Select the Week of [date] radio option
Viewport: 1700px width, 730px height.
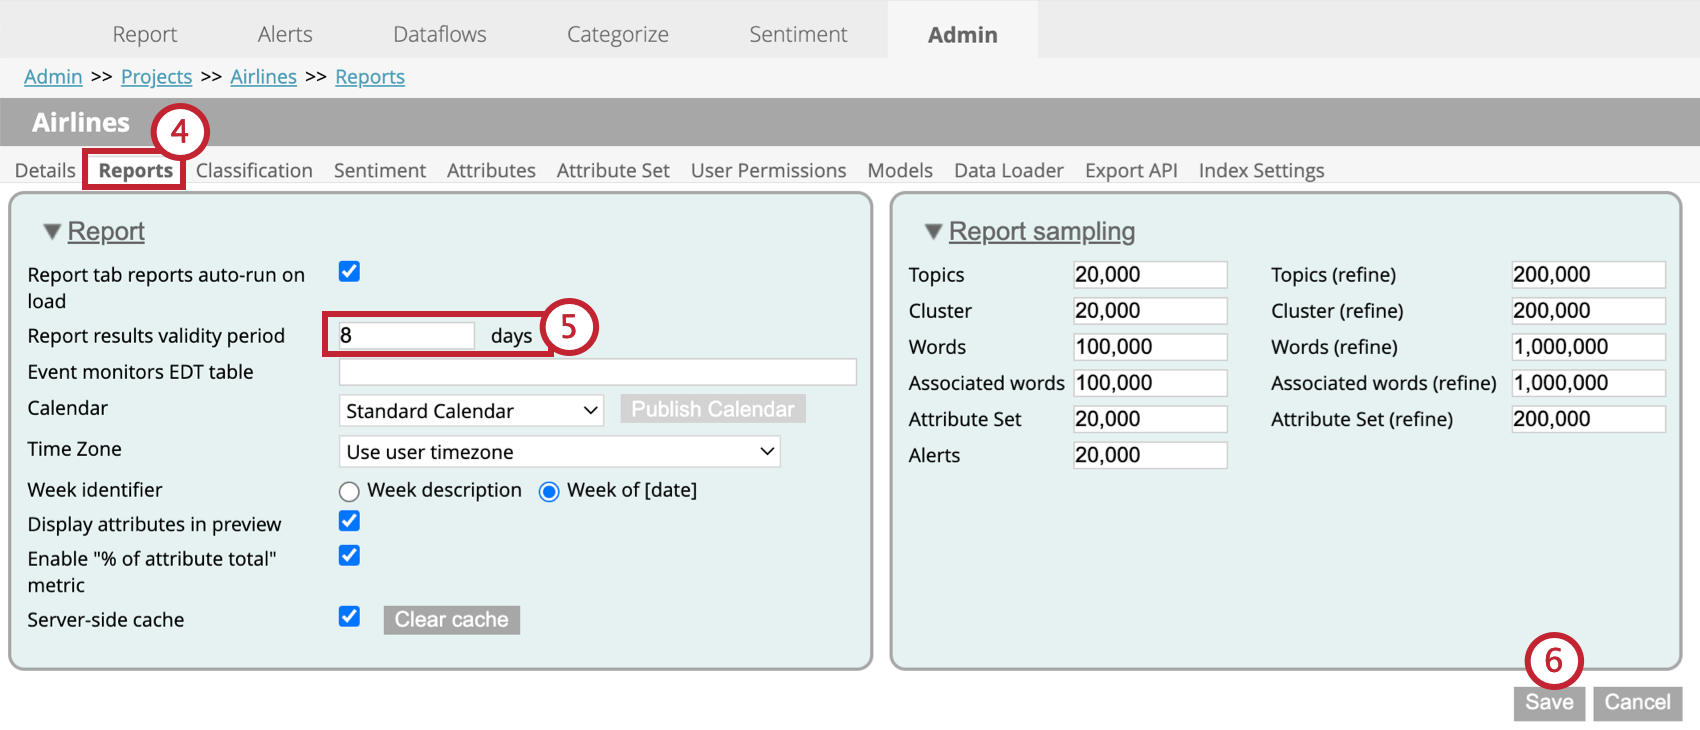click(549, 491)
